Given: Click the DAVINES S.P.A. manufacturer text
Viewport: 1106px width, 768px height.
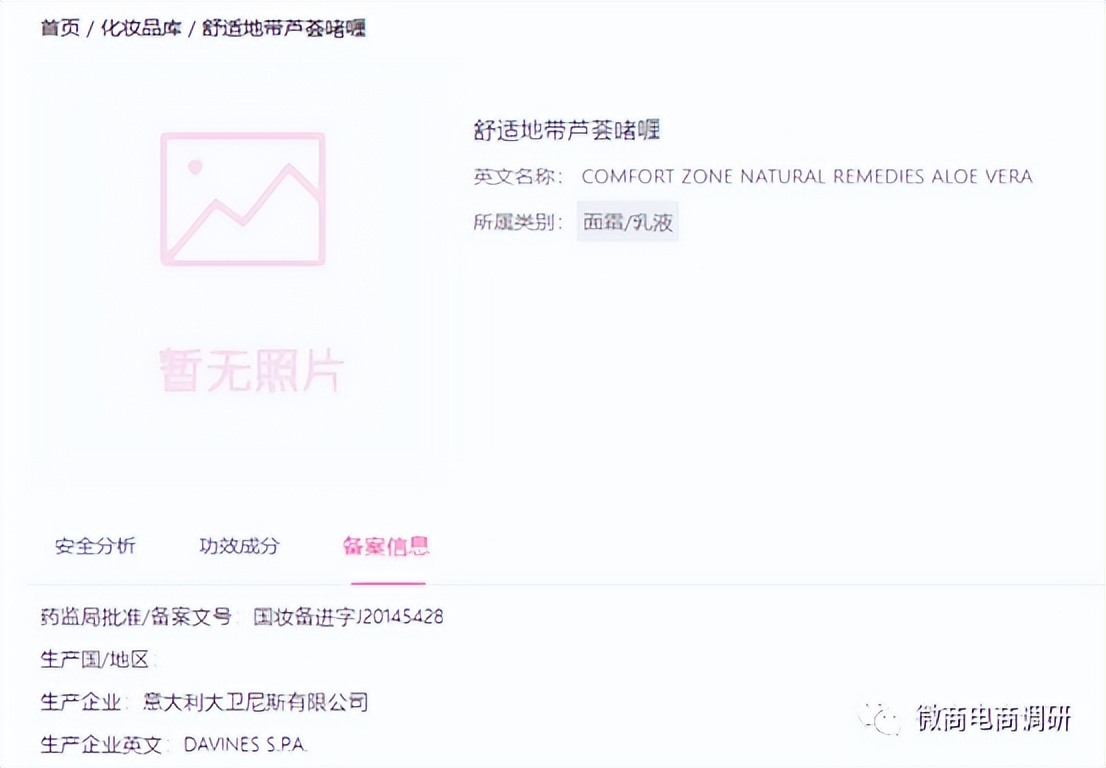Looking at the screenshot, I should [248, 744].
